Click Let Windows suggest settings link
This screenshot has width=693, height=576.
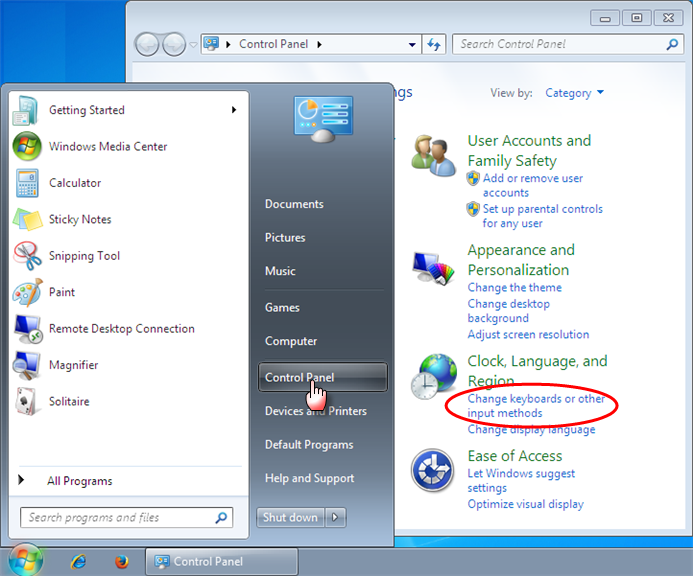pos(521,481)
